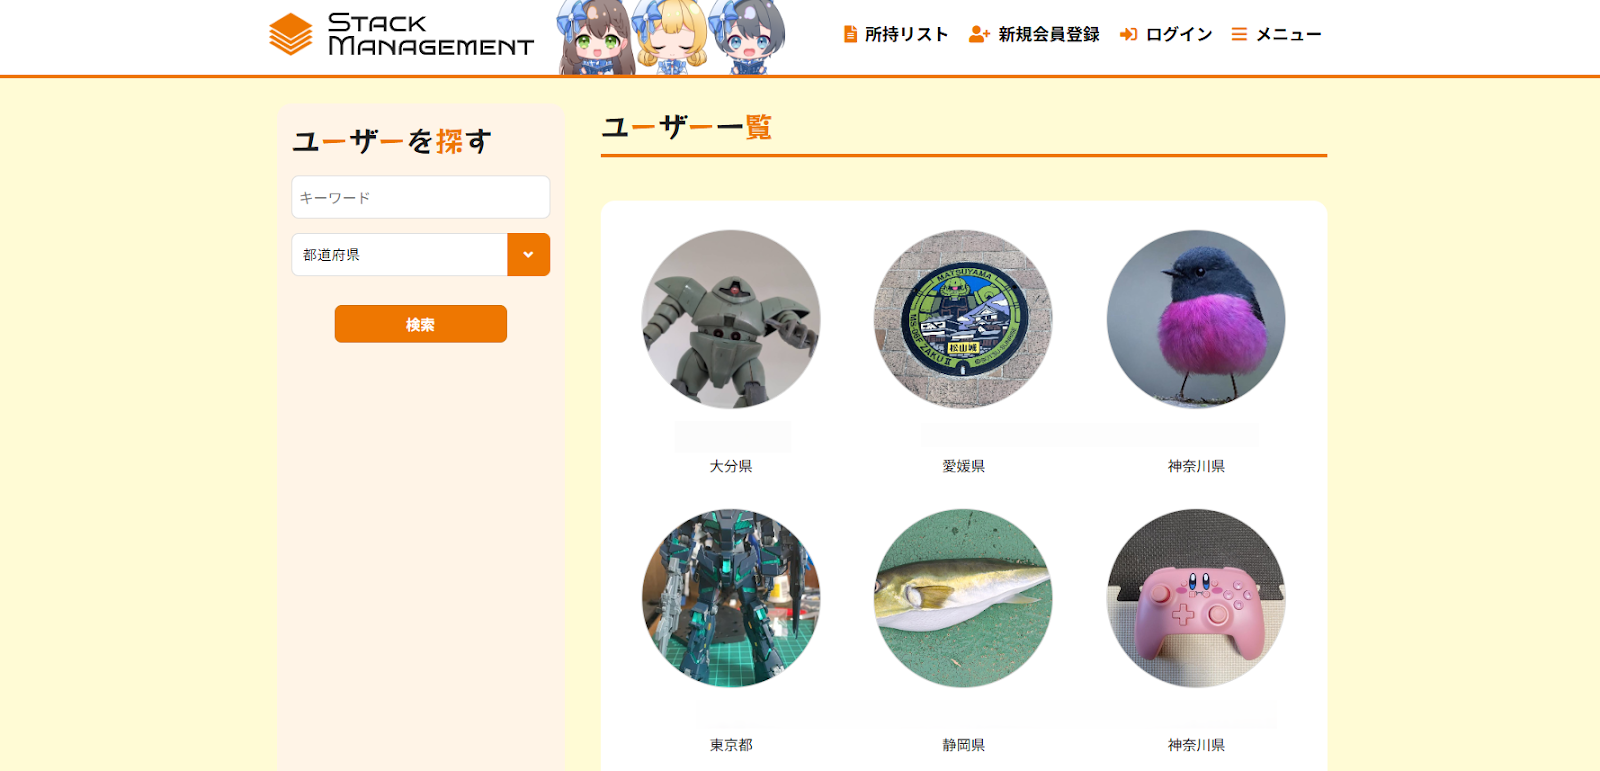1600x771 pixels.
Task: Focus the キーワード search input field
Action: pos(421,197)
